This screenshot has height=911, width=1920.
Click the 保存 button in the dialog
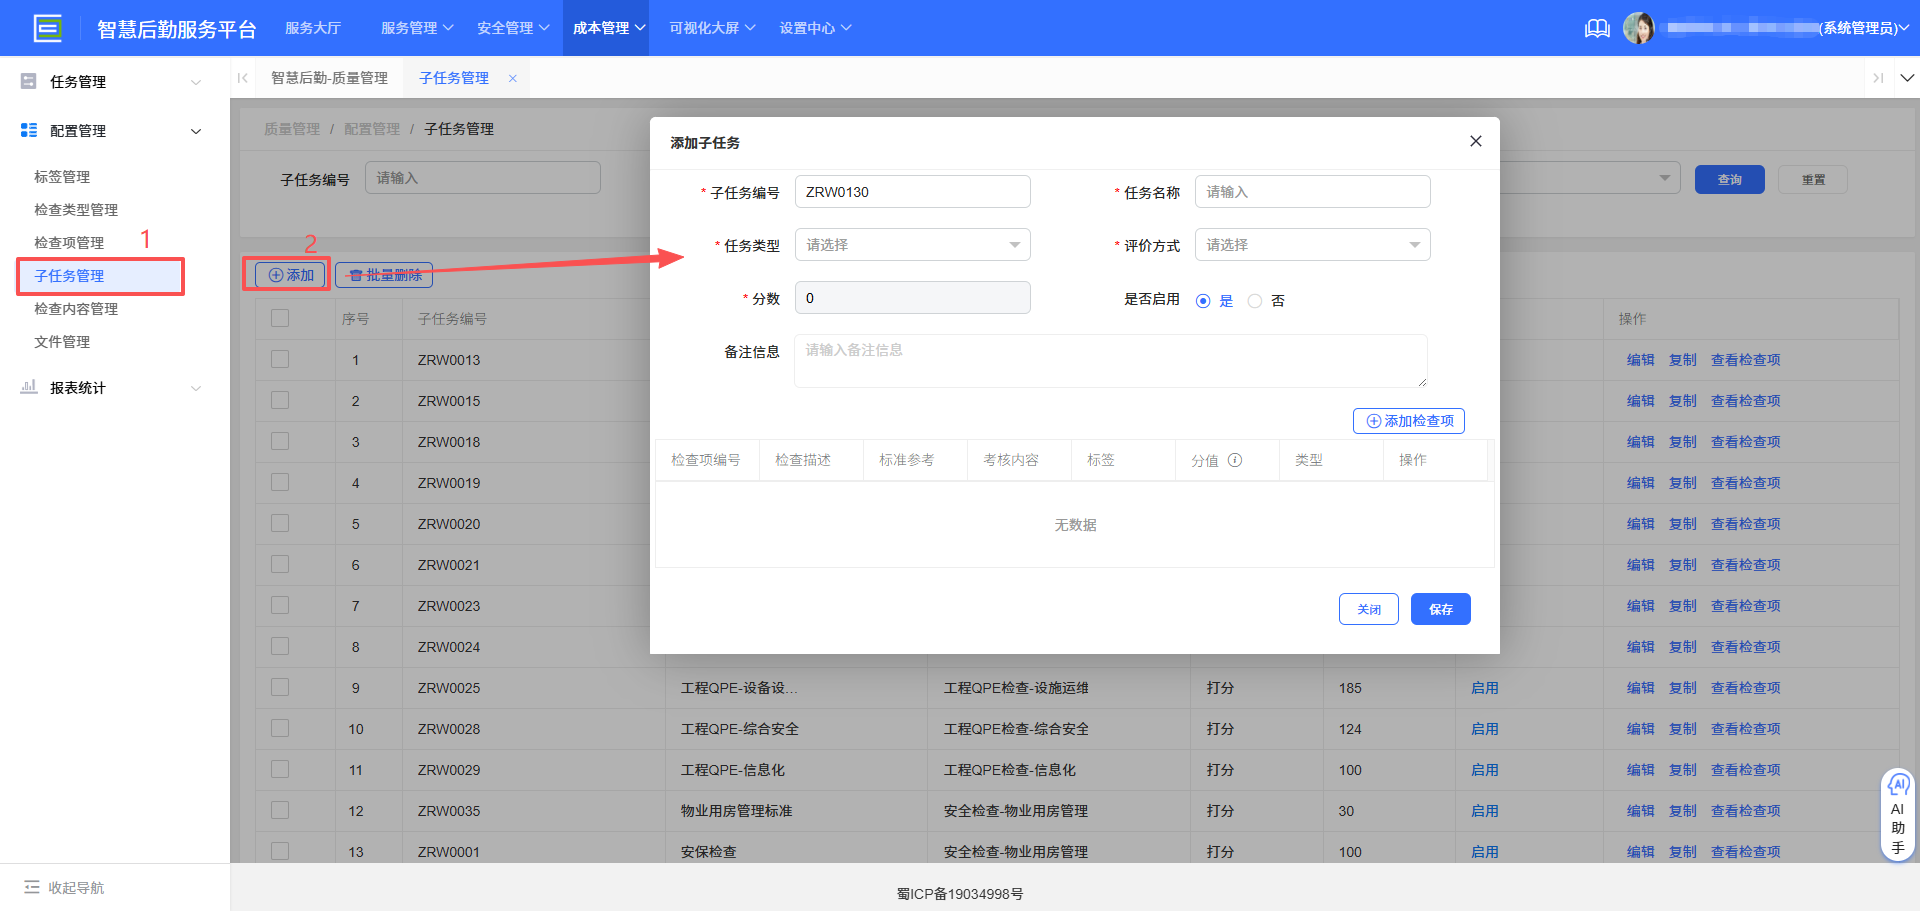1440,609
